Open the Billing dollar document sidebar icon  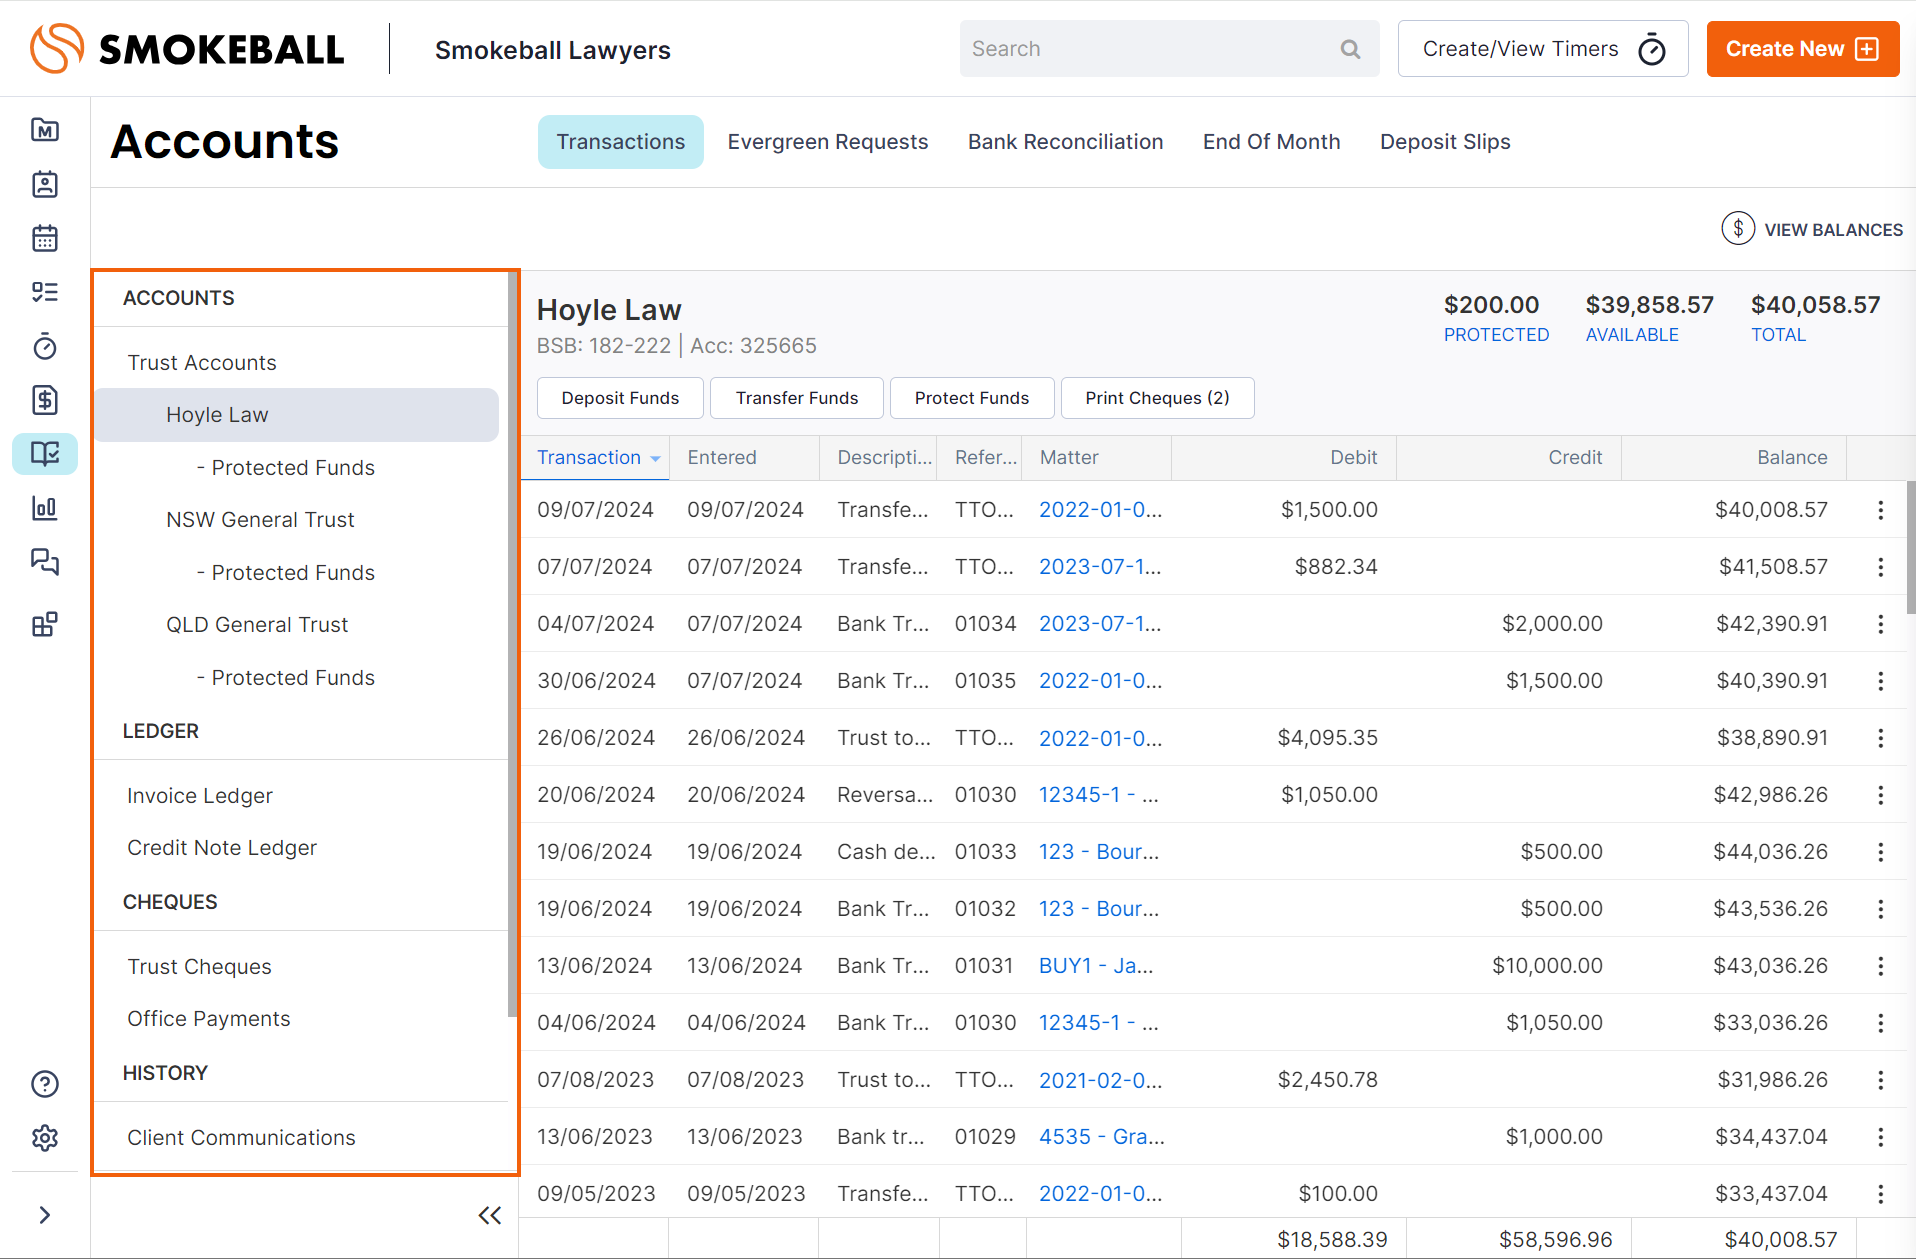[x=45, y=400]
